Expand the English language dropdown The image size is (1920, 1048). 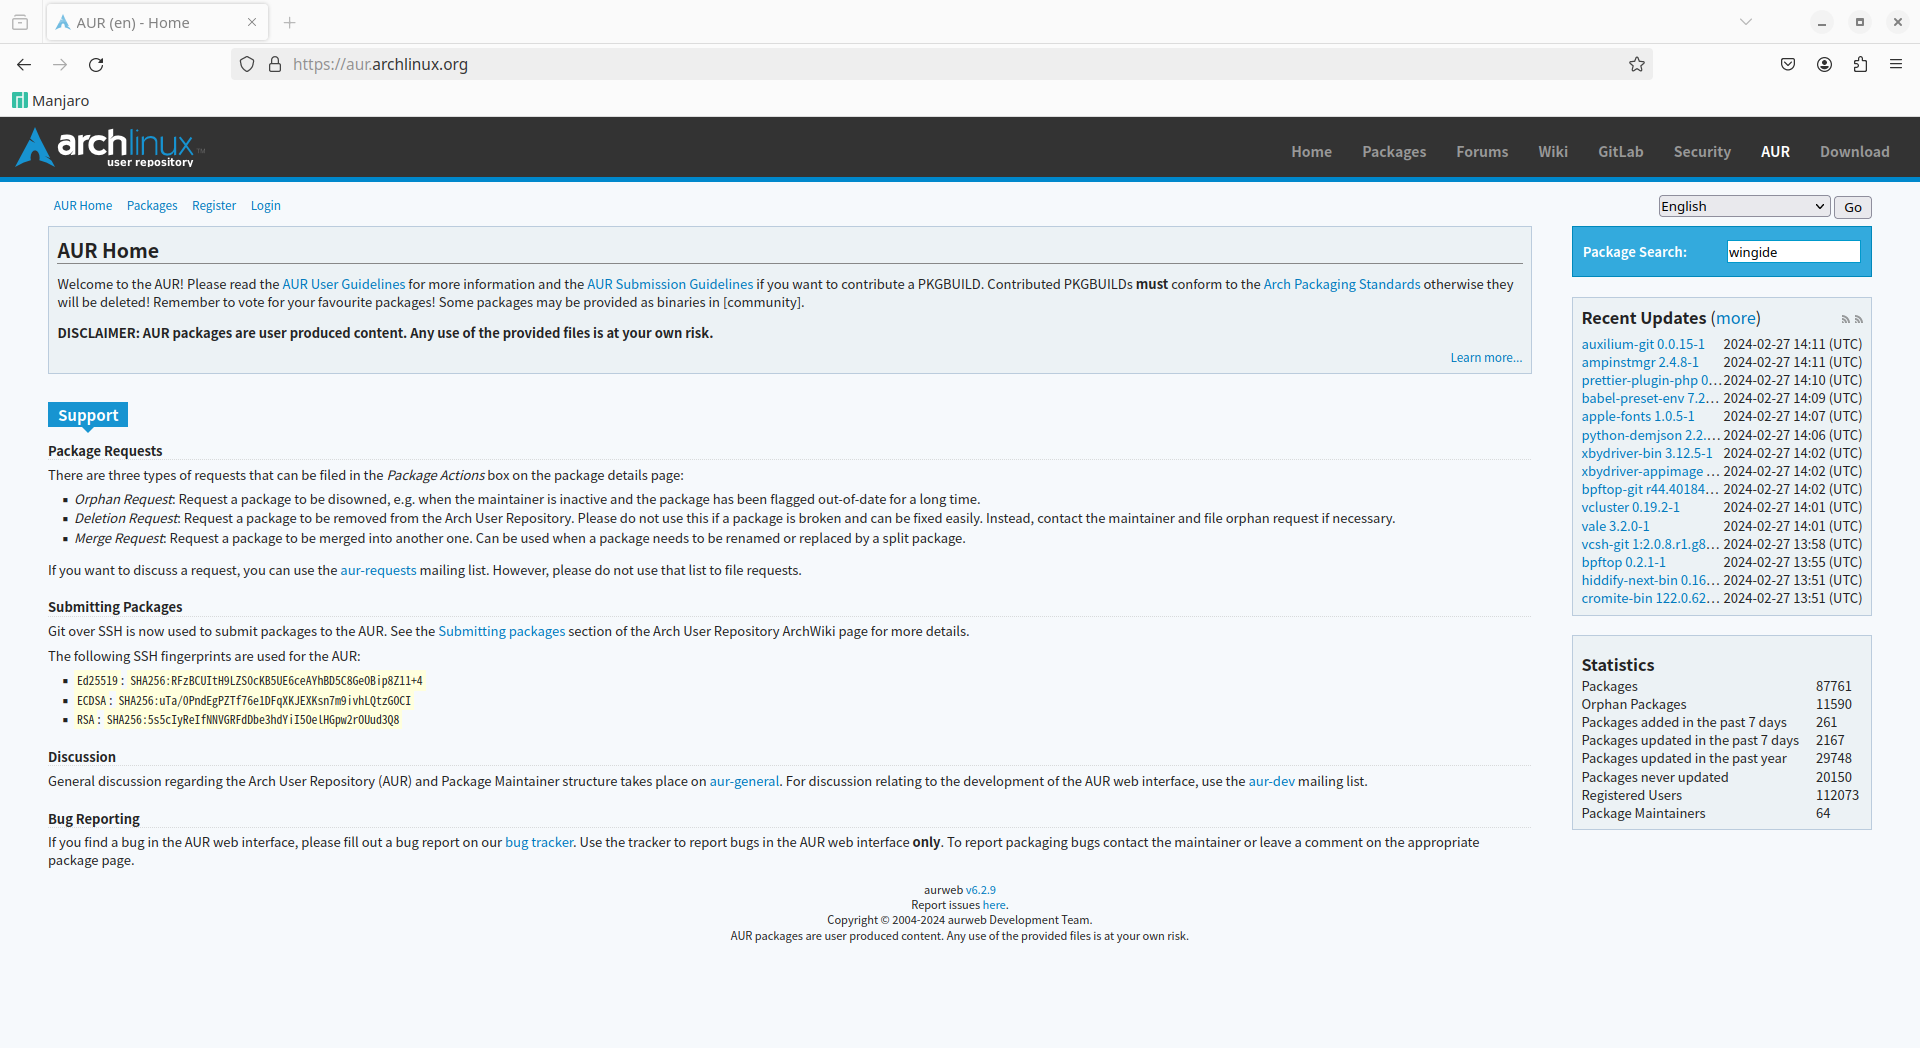[1743, 206]
